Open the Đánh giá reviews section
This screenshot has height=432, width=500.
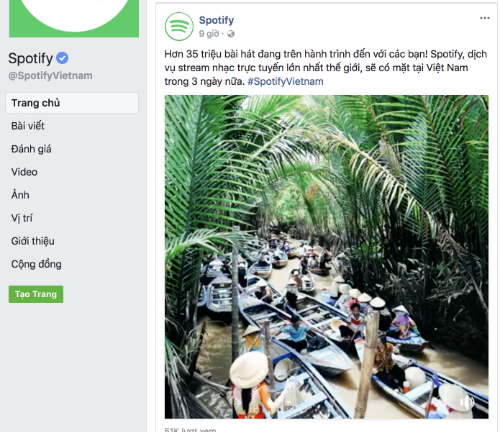31,149
